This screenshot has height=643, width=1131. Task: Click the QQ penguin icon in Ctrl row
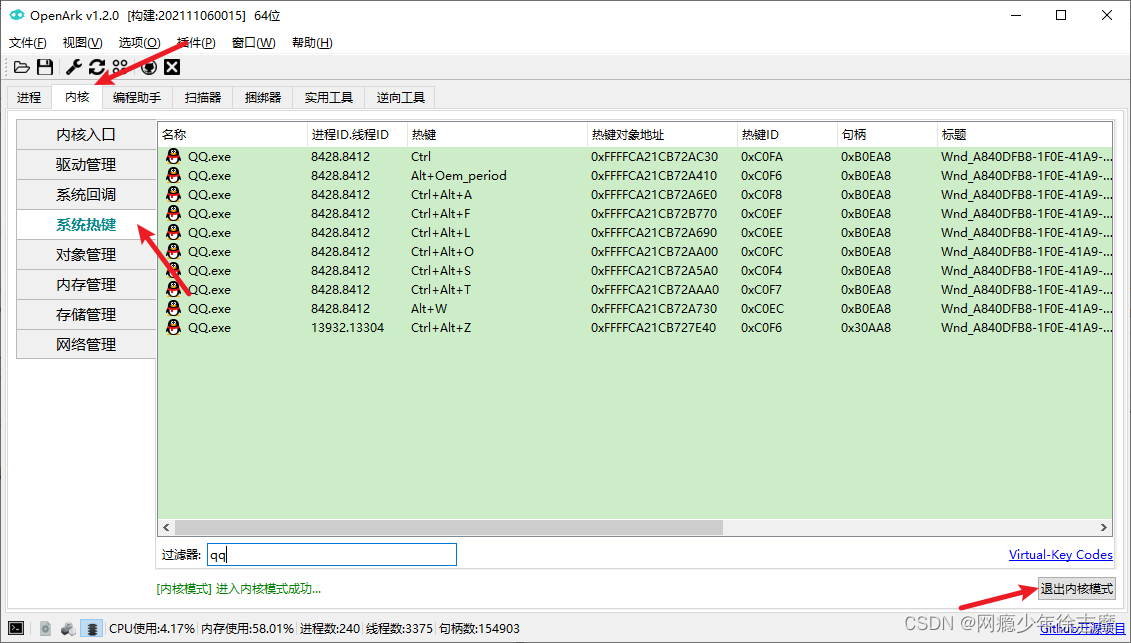coord(174,156)
